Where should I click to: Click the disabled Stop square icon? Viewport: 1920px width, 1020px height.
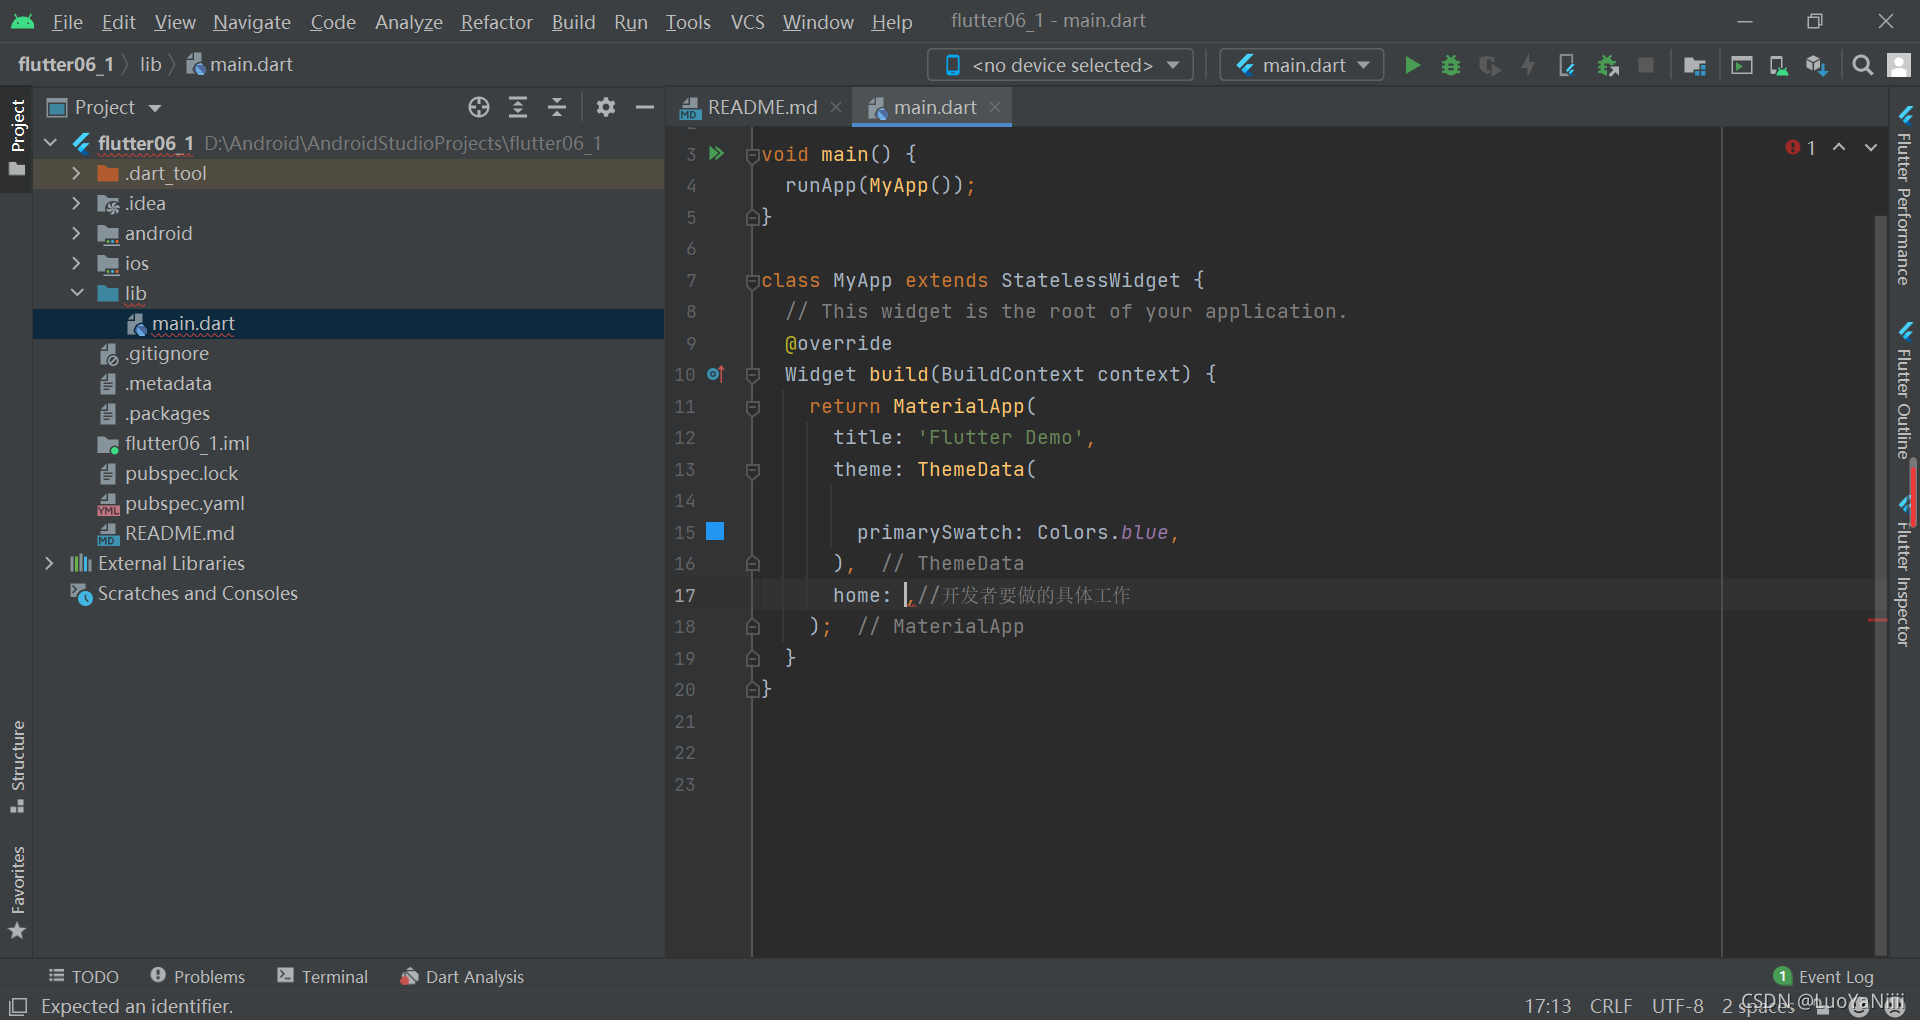pyautogui.click(x=1646, y=65)
